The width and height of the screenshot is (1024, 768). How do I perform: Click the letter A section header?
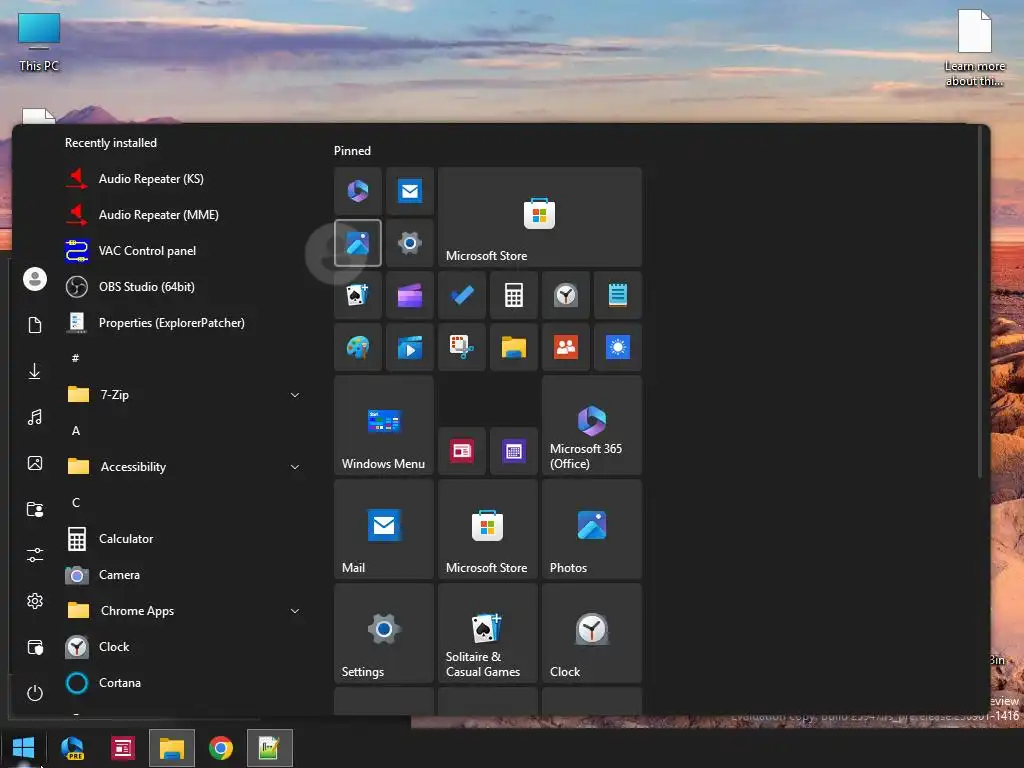pos(76,430)
